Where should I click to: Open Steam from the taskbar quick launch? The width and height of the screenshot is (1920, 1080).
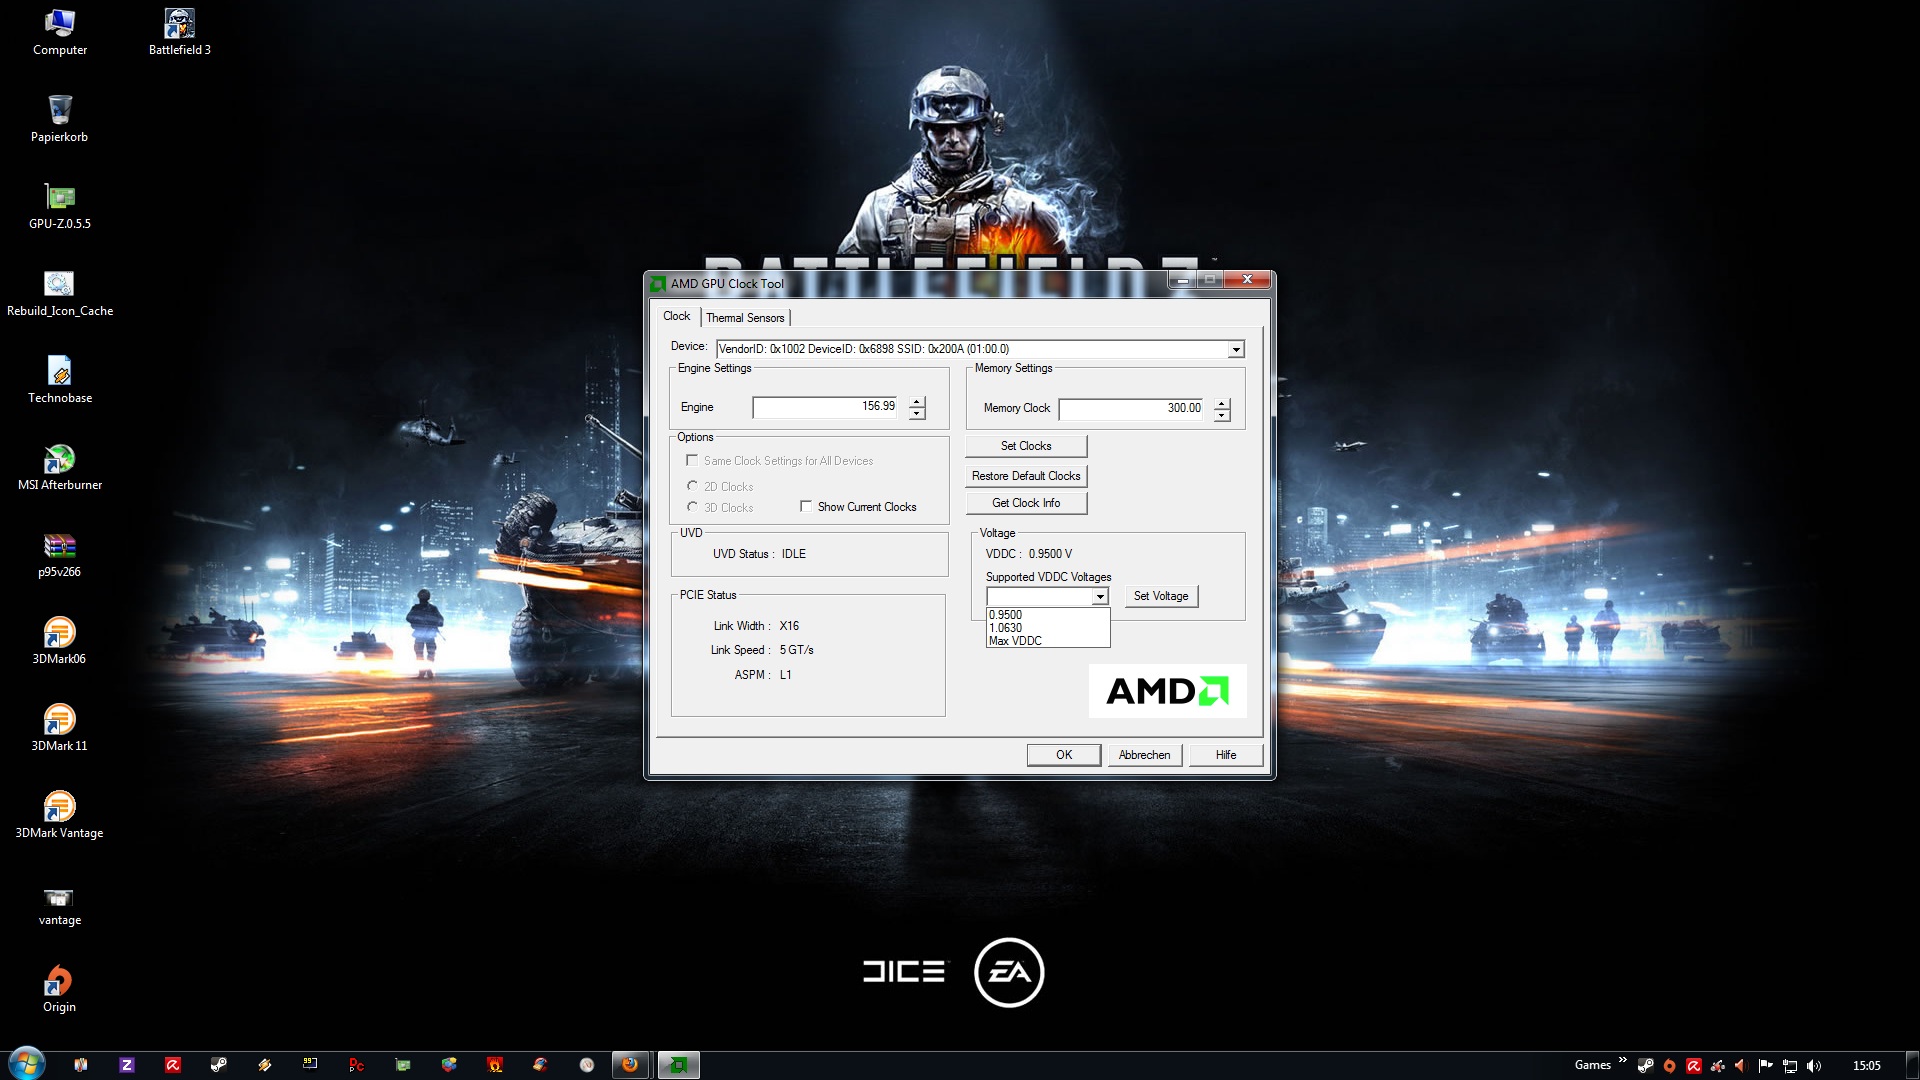[x=219, y=1065]
